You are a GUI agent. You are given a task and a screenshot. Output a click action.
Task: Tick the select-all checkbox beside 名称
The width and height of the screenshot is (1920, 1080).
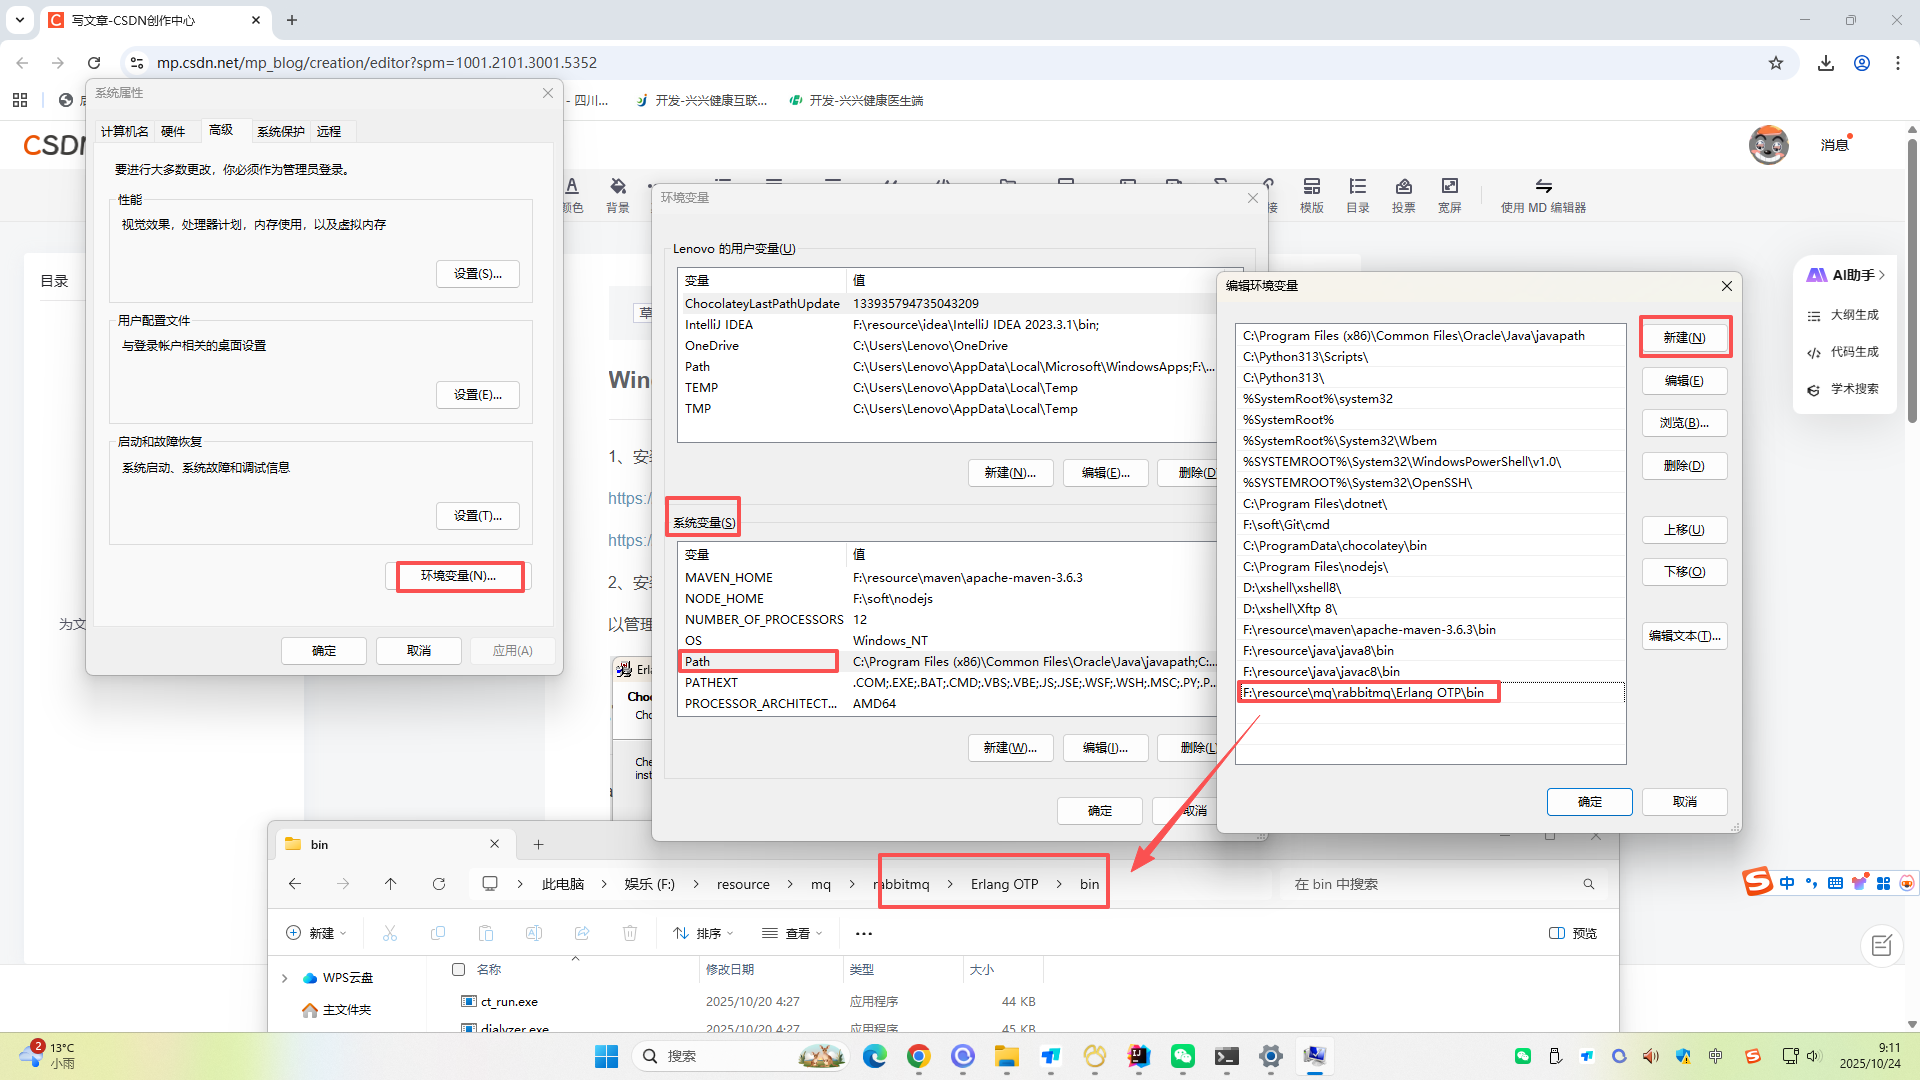[459, 969]
